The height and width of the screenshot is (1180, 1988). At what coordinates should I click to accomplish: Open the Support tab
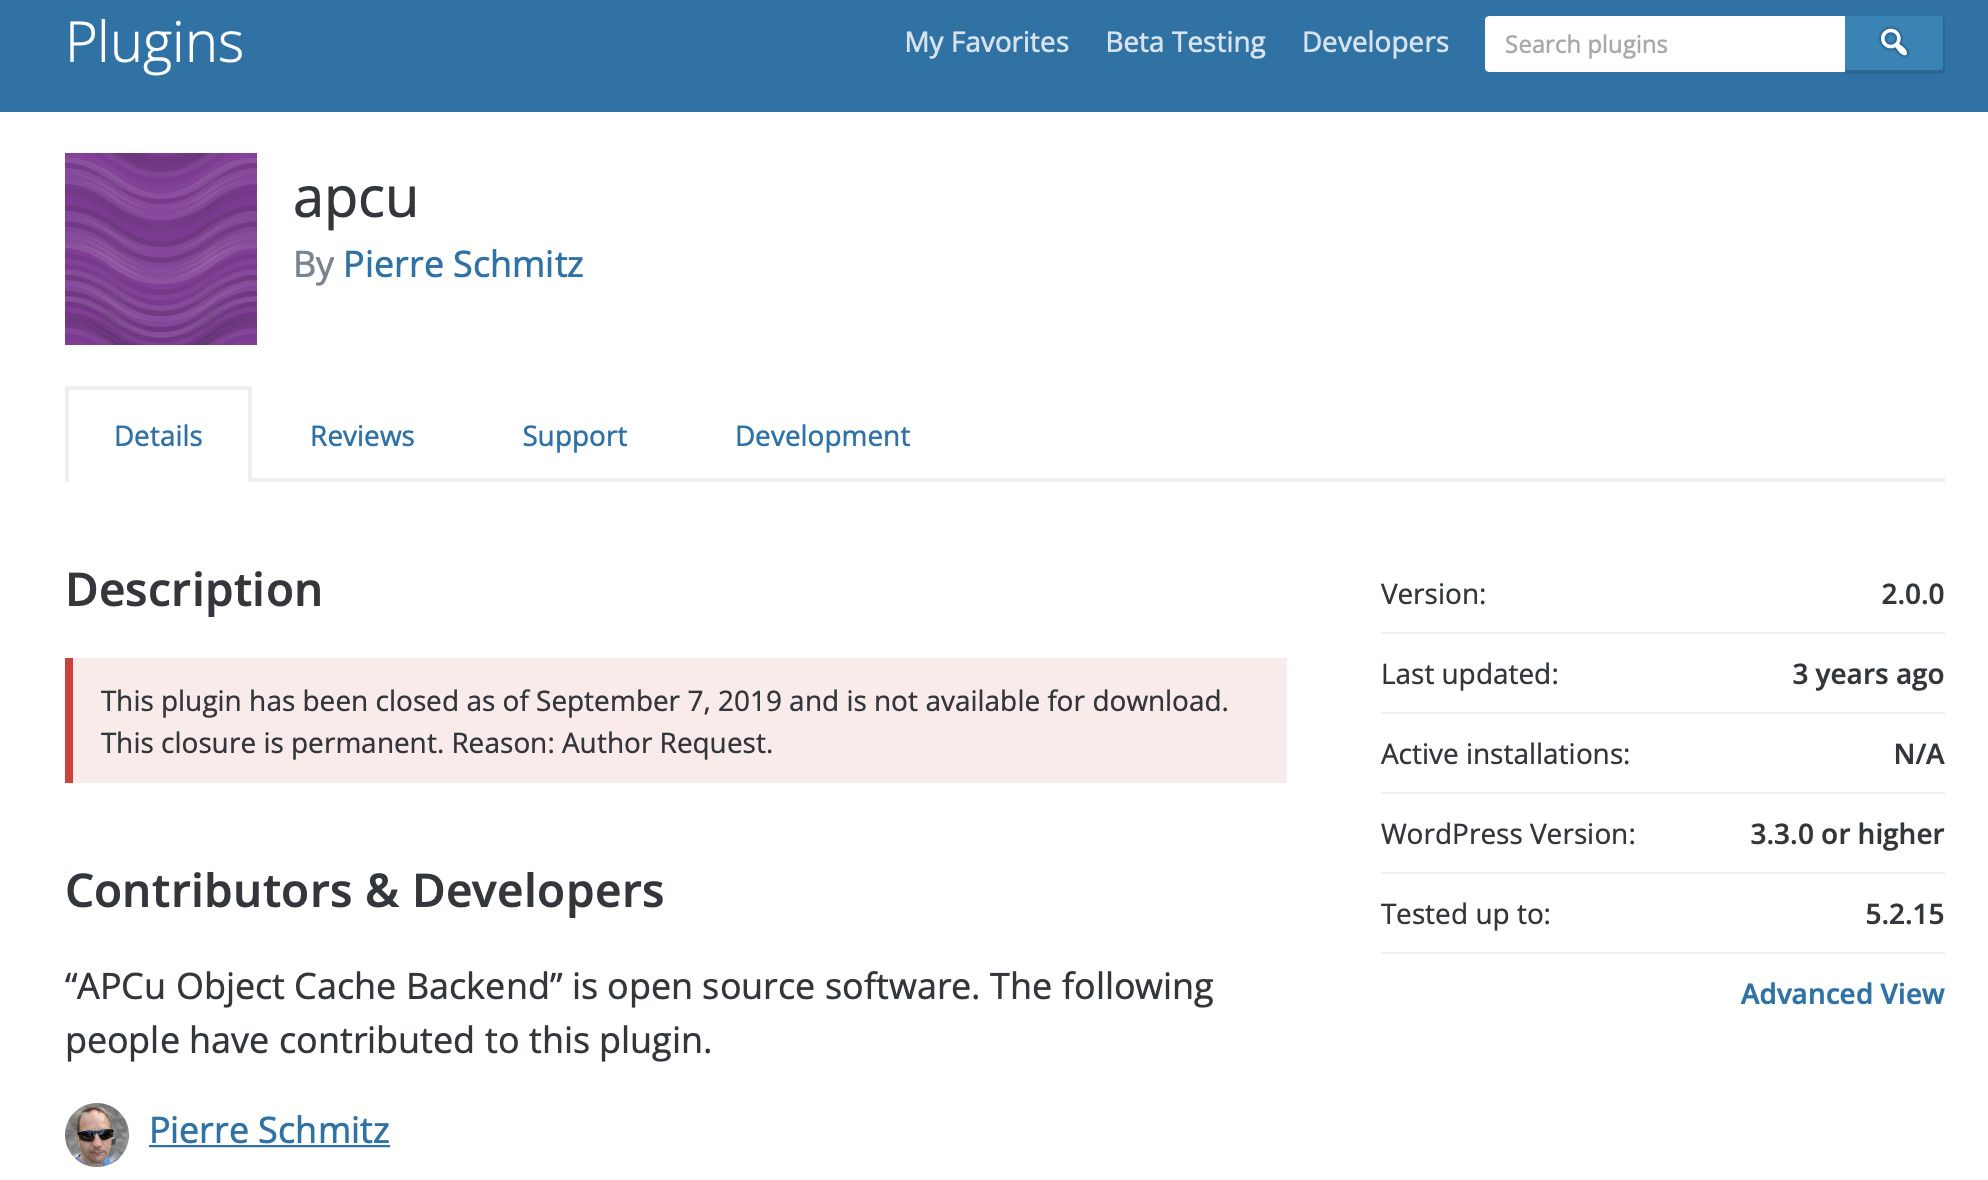coord(574,436)
